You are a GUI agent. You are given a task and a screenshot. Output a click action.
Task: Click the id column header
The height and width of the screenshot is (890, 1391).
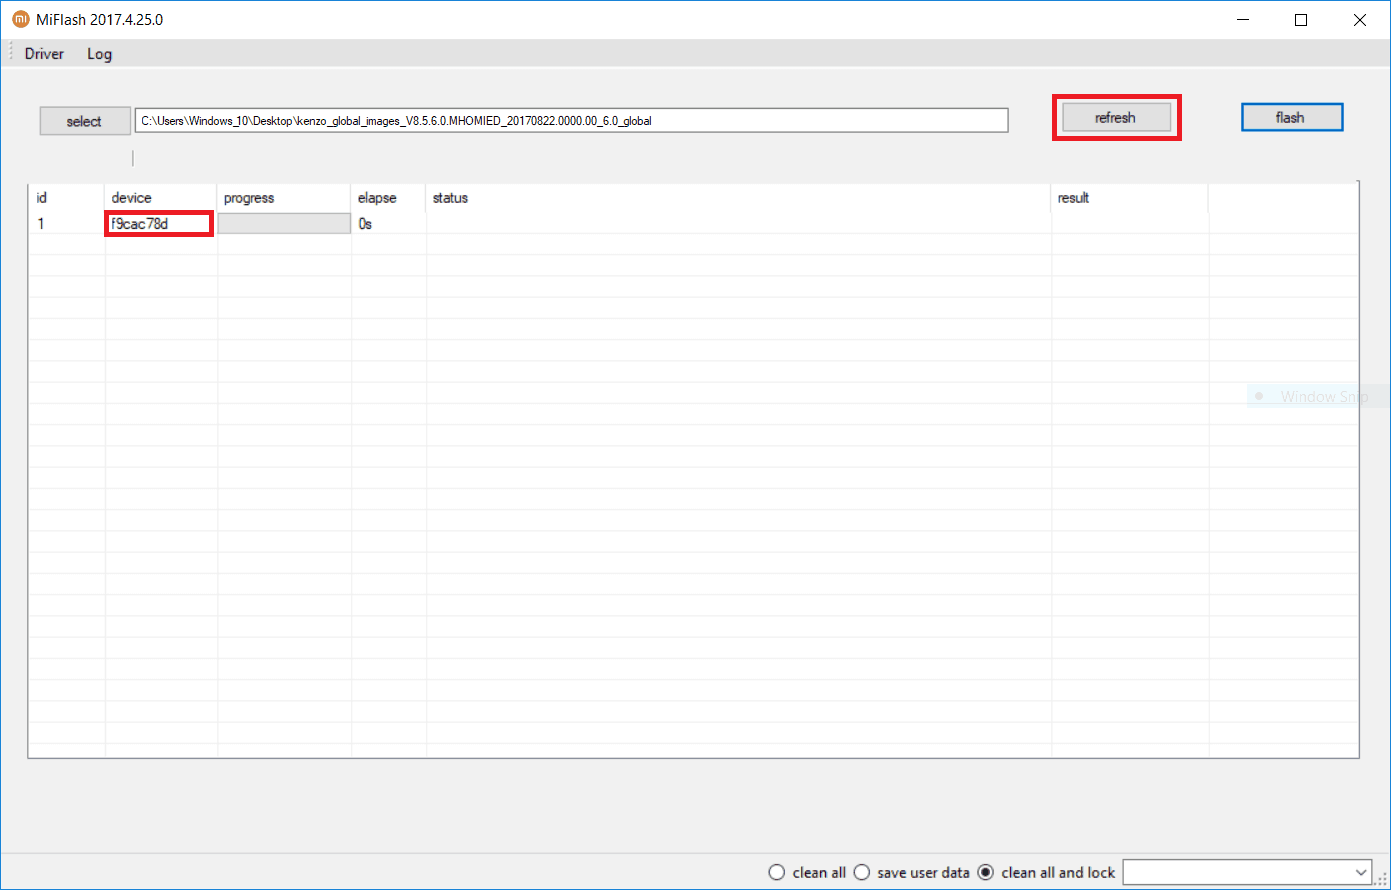click(66, 198)
